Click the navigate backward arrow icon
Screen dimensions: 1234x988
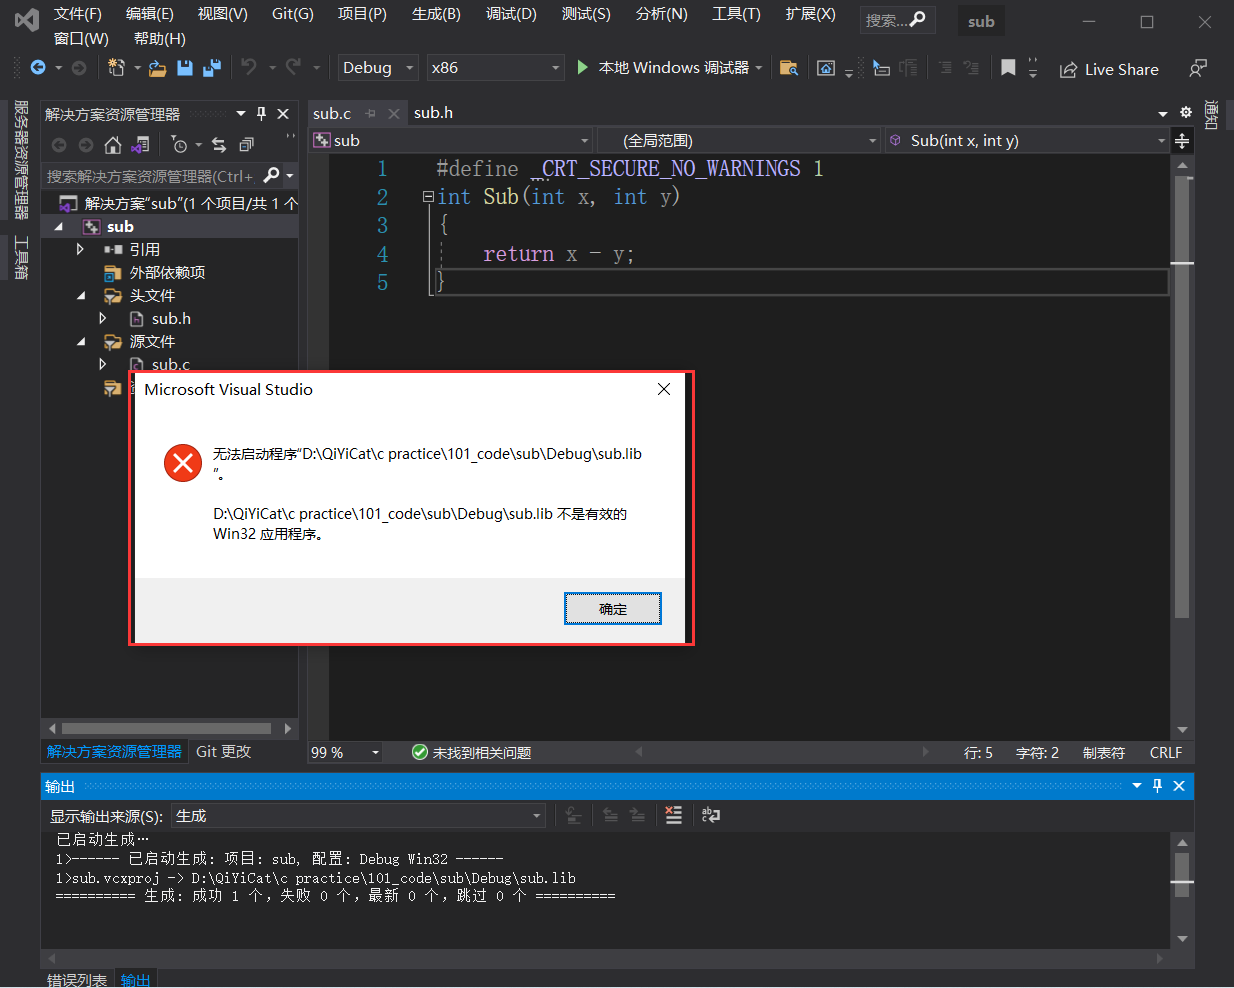(x=38, y=68)
